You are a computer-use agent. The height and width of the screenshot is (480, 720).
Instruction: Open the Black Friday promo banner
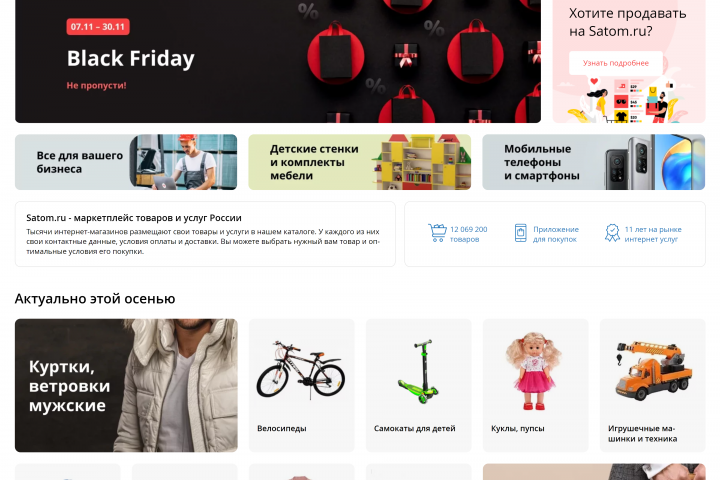pyautogui.click(x=278, y=61)
